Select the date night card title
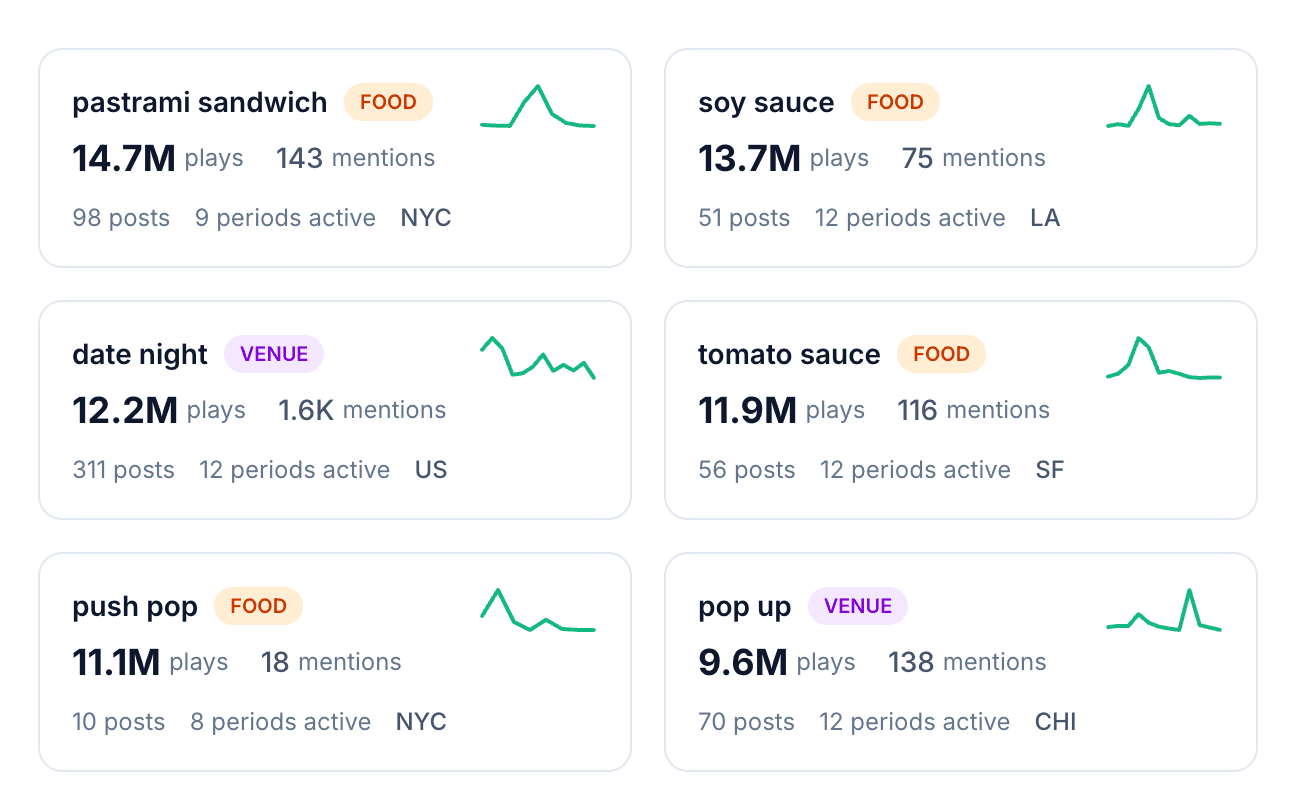The height and width of the screenshot is (804, 1298). (139, 354)
